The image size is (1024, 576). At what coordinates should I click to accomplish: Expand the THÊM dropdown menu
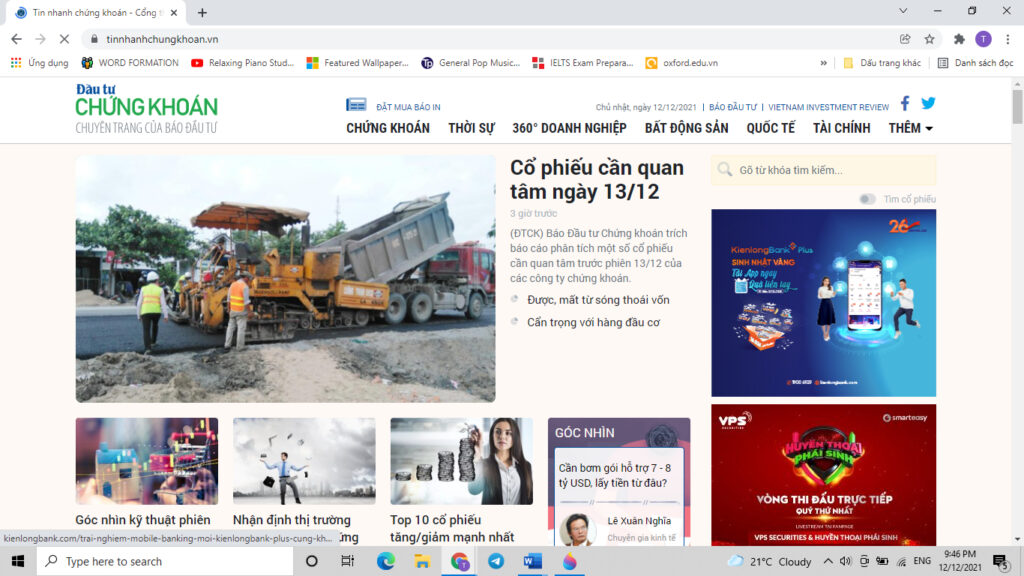point(910,128)
